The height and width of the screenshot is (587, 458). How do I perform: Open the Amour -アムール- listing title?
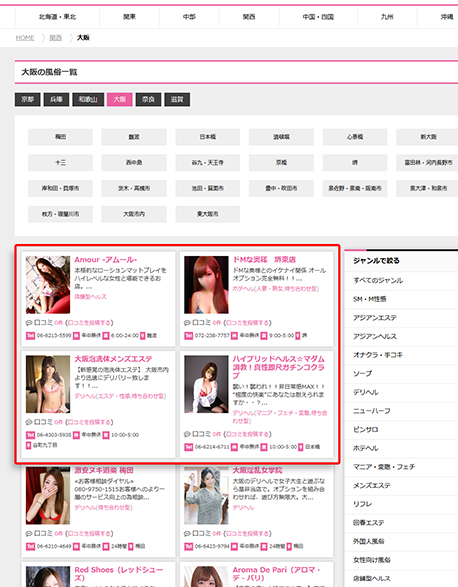click(106, 260)
